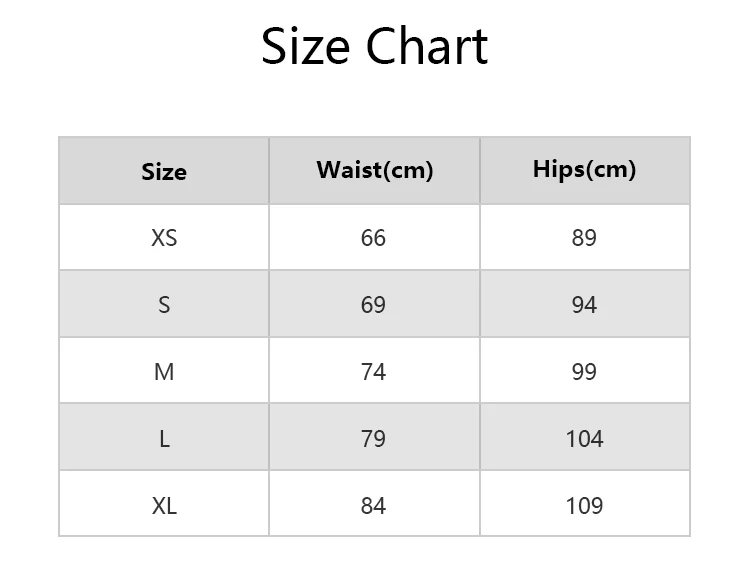Select the M size cell
This screenshot has height=568, width=750.
point(164,372)
